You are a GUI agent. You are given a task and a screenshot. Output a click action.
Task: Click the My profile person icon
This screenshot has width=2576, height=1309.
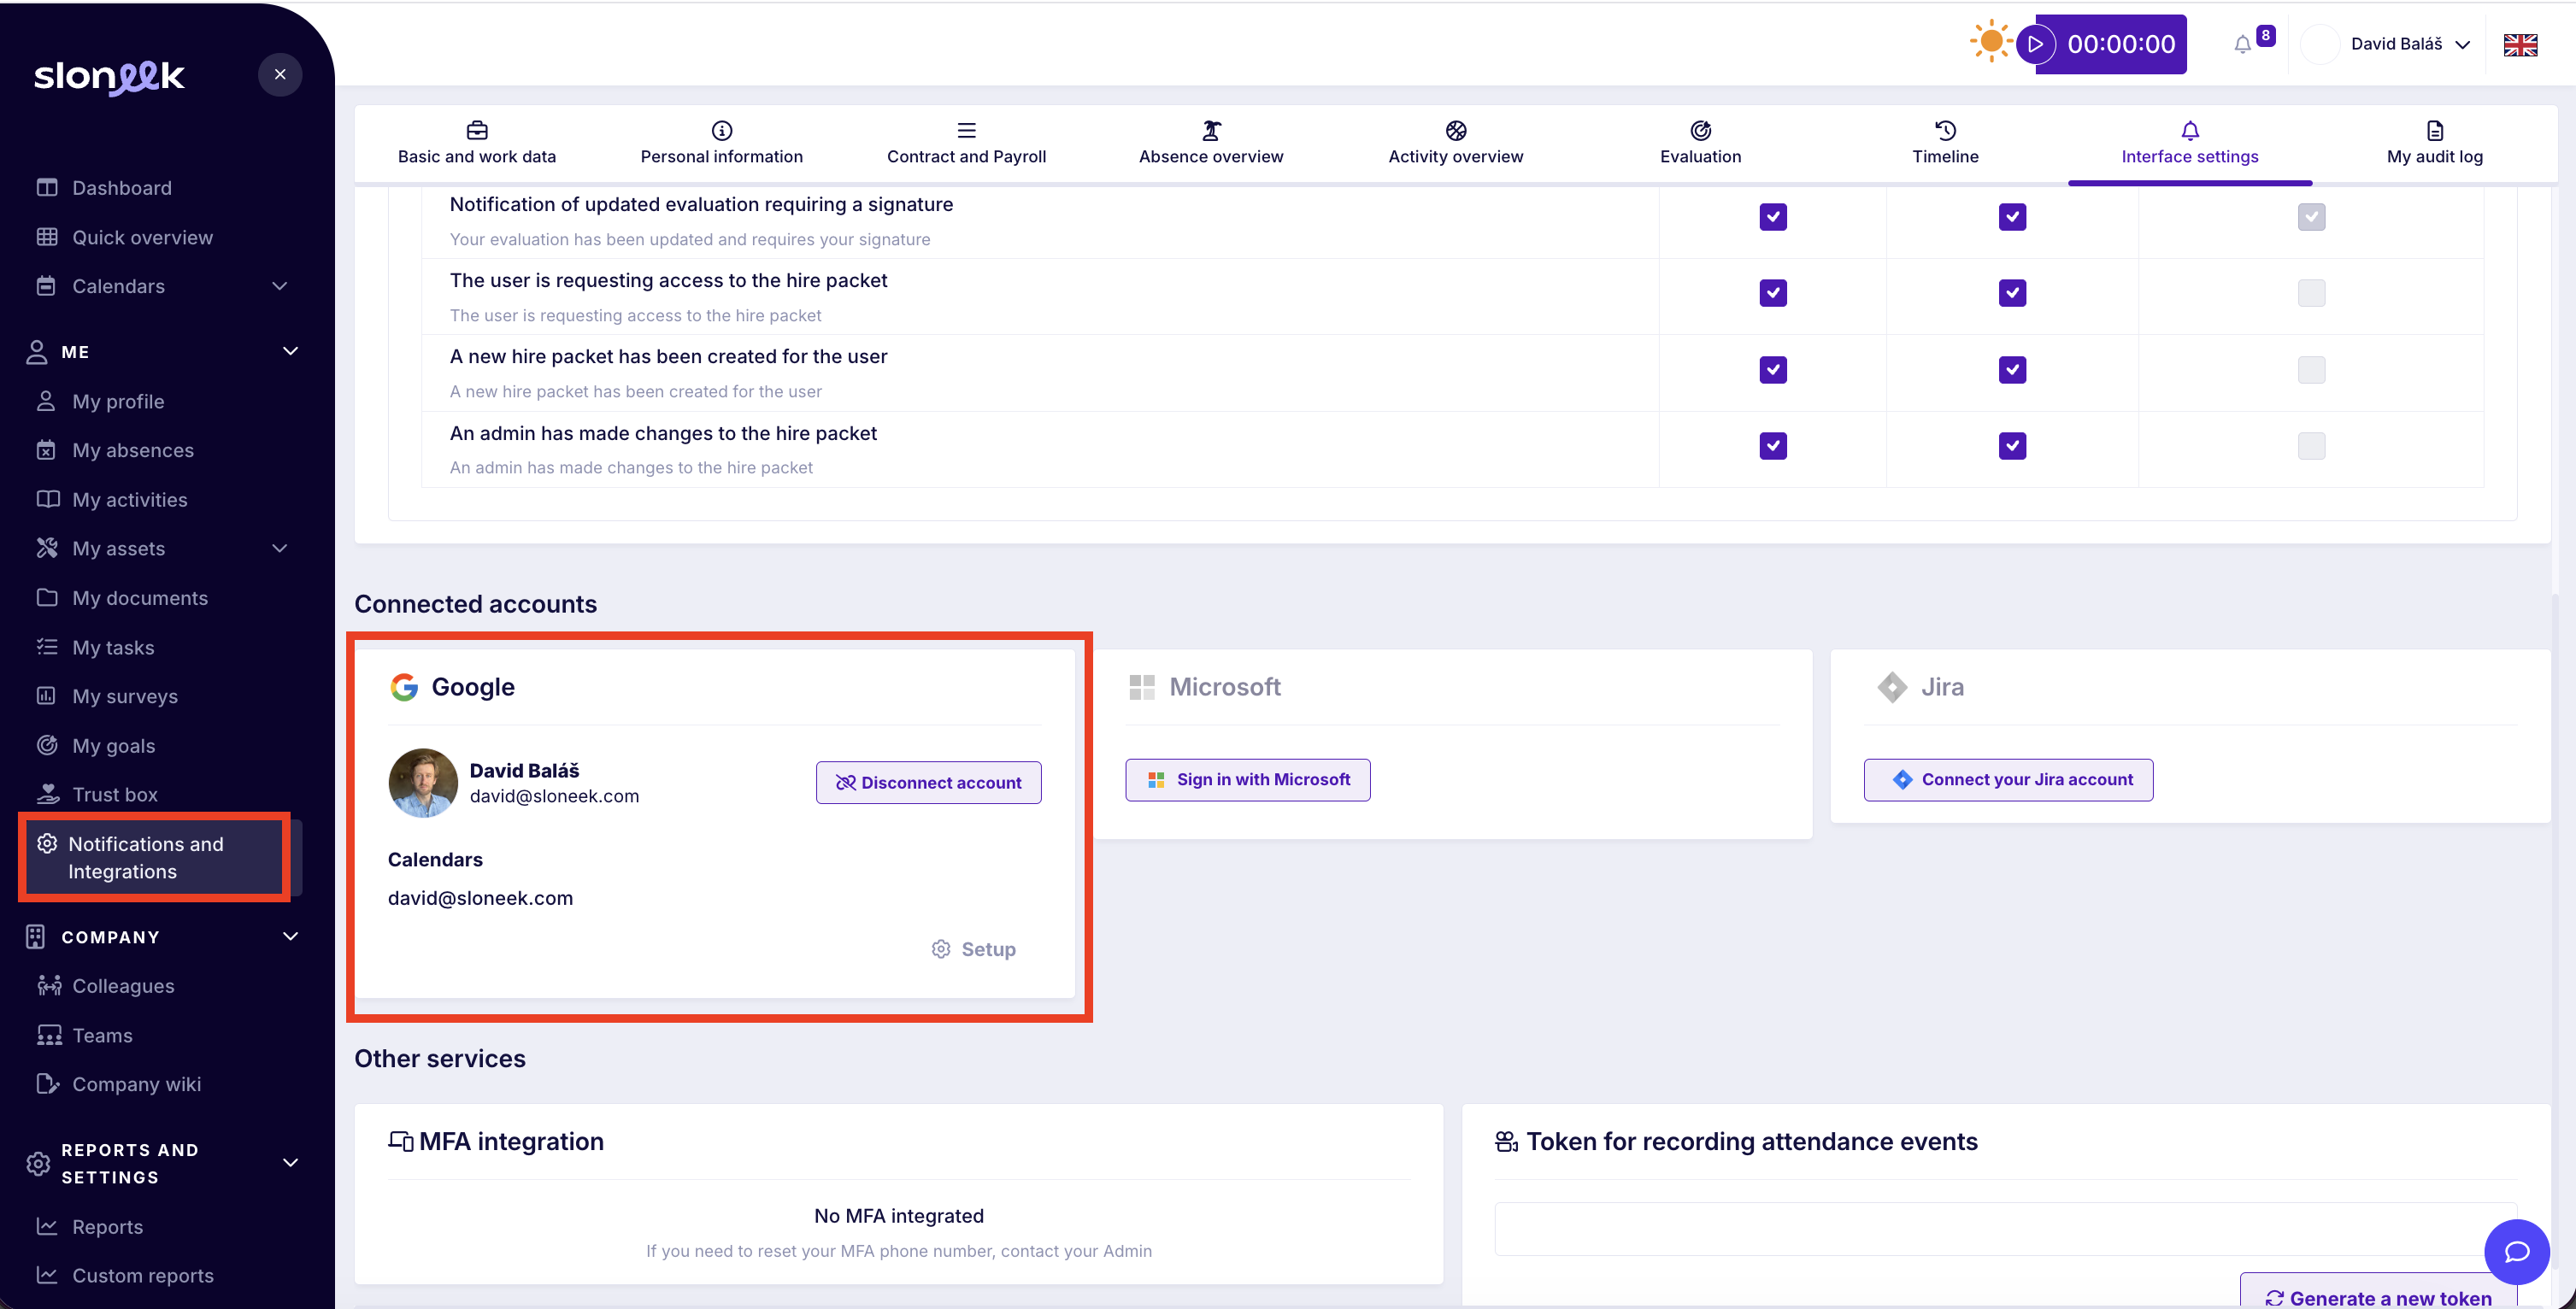pyautogui.click(x=46, y=401)
